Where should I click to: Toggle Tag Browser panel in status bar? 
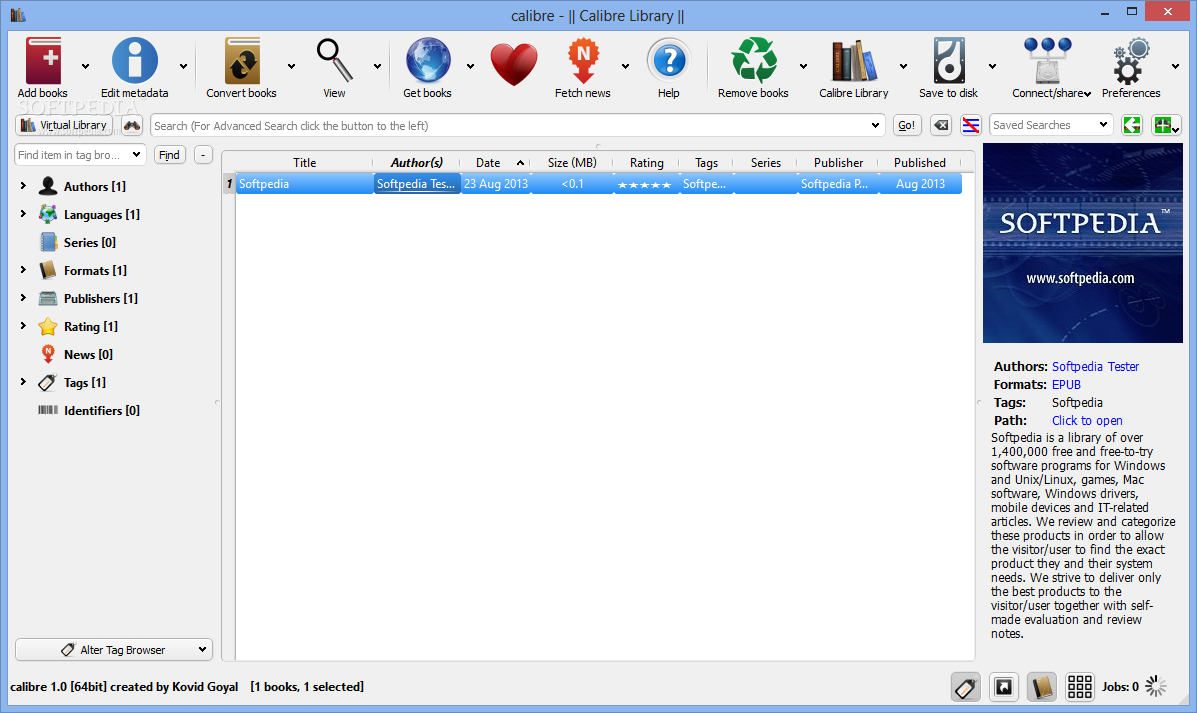(x=966, y=687)
